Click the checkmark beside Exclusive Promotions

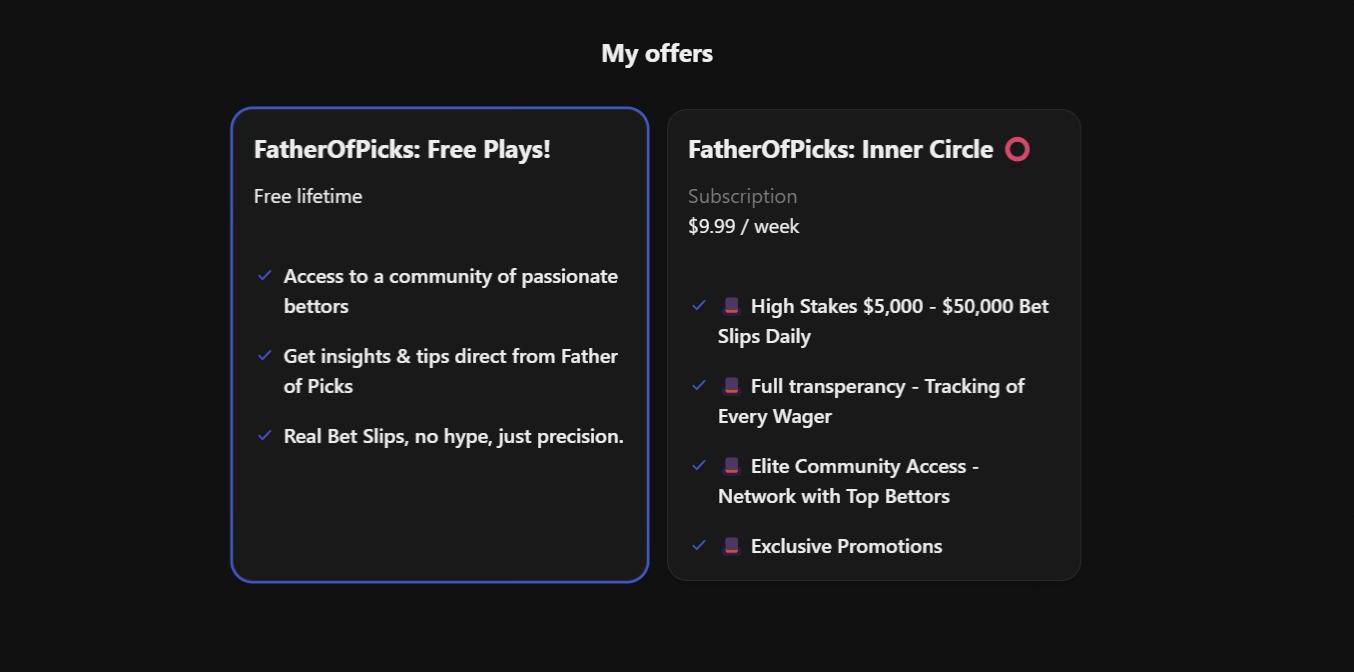[x=699, y=545]
